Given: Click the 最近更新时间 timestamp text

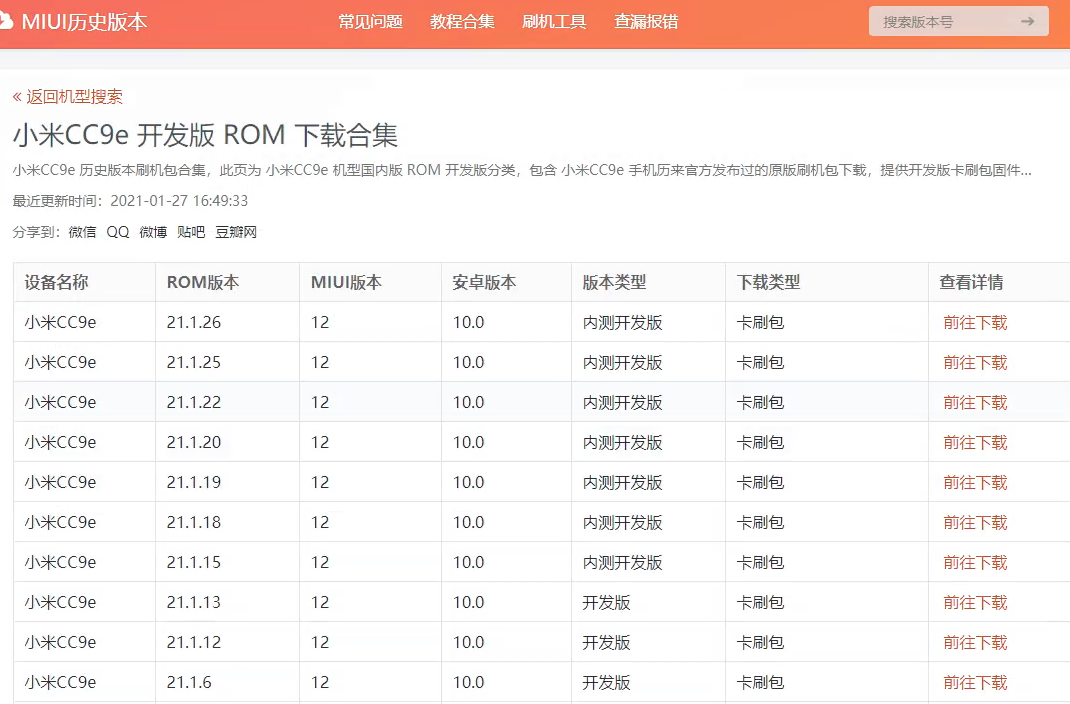Looking at the screenshot, I should (x=130, y=201).
